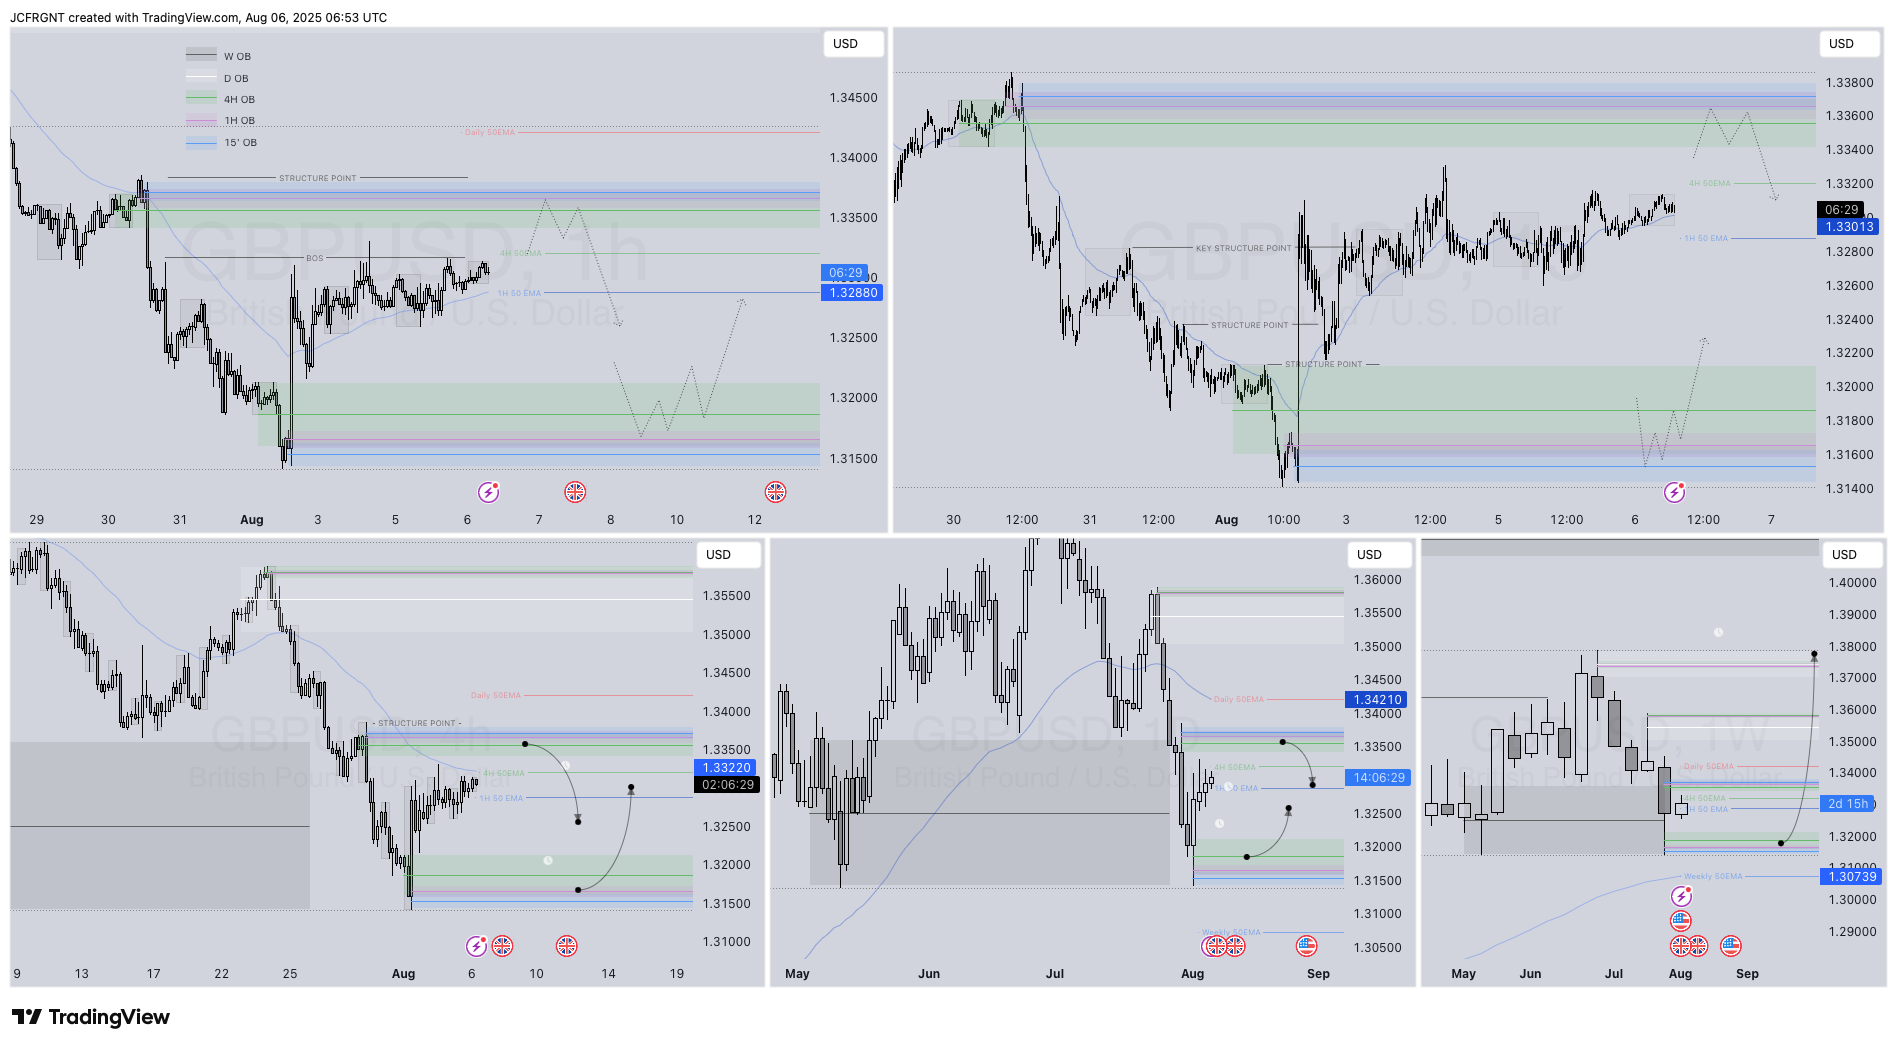Click the 1.33220 price label on 4h chart
This screenshot has height=1047, width=1897.
[x=726, y=768]
